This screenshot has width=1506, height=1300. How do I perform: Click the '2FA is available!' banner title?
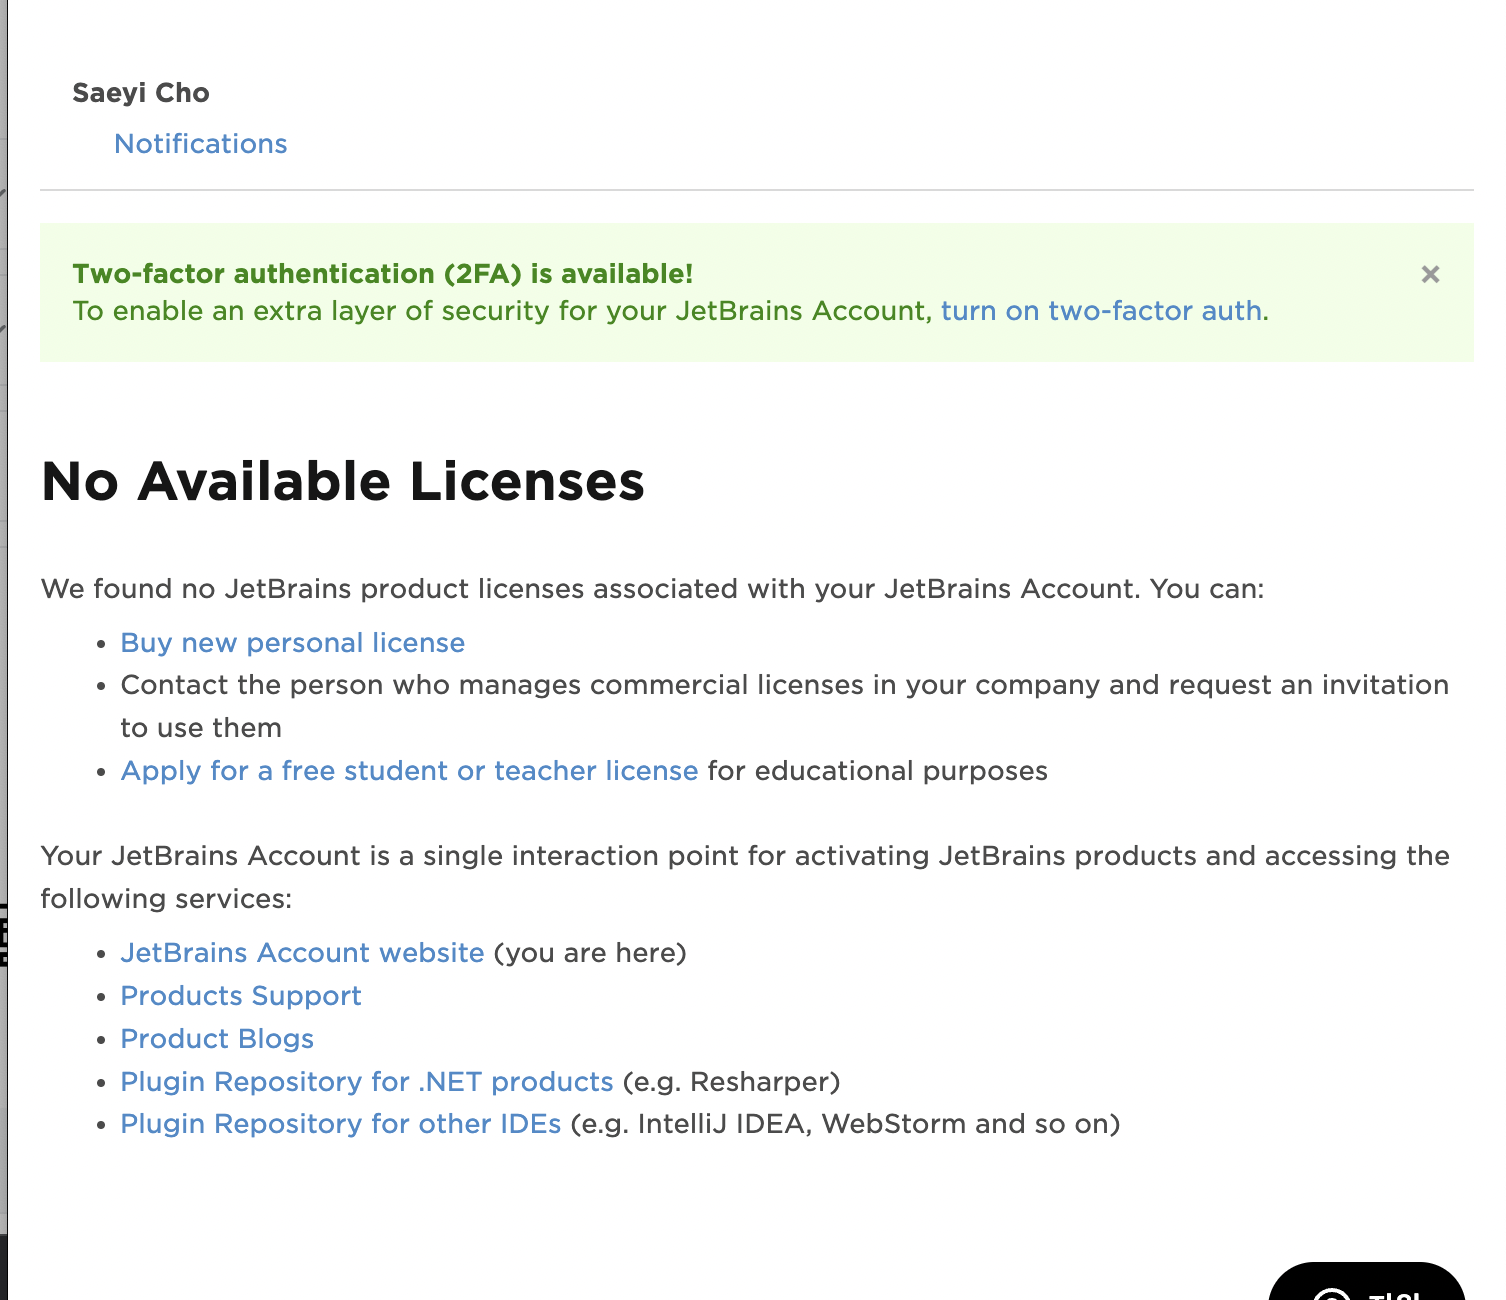pyautogui.click(x=383, y=274)
